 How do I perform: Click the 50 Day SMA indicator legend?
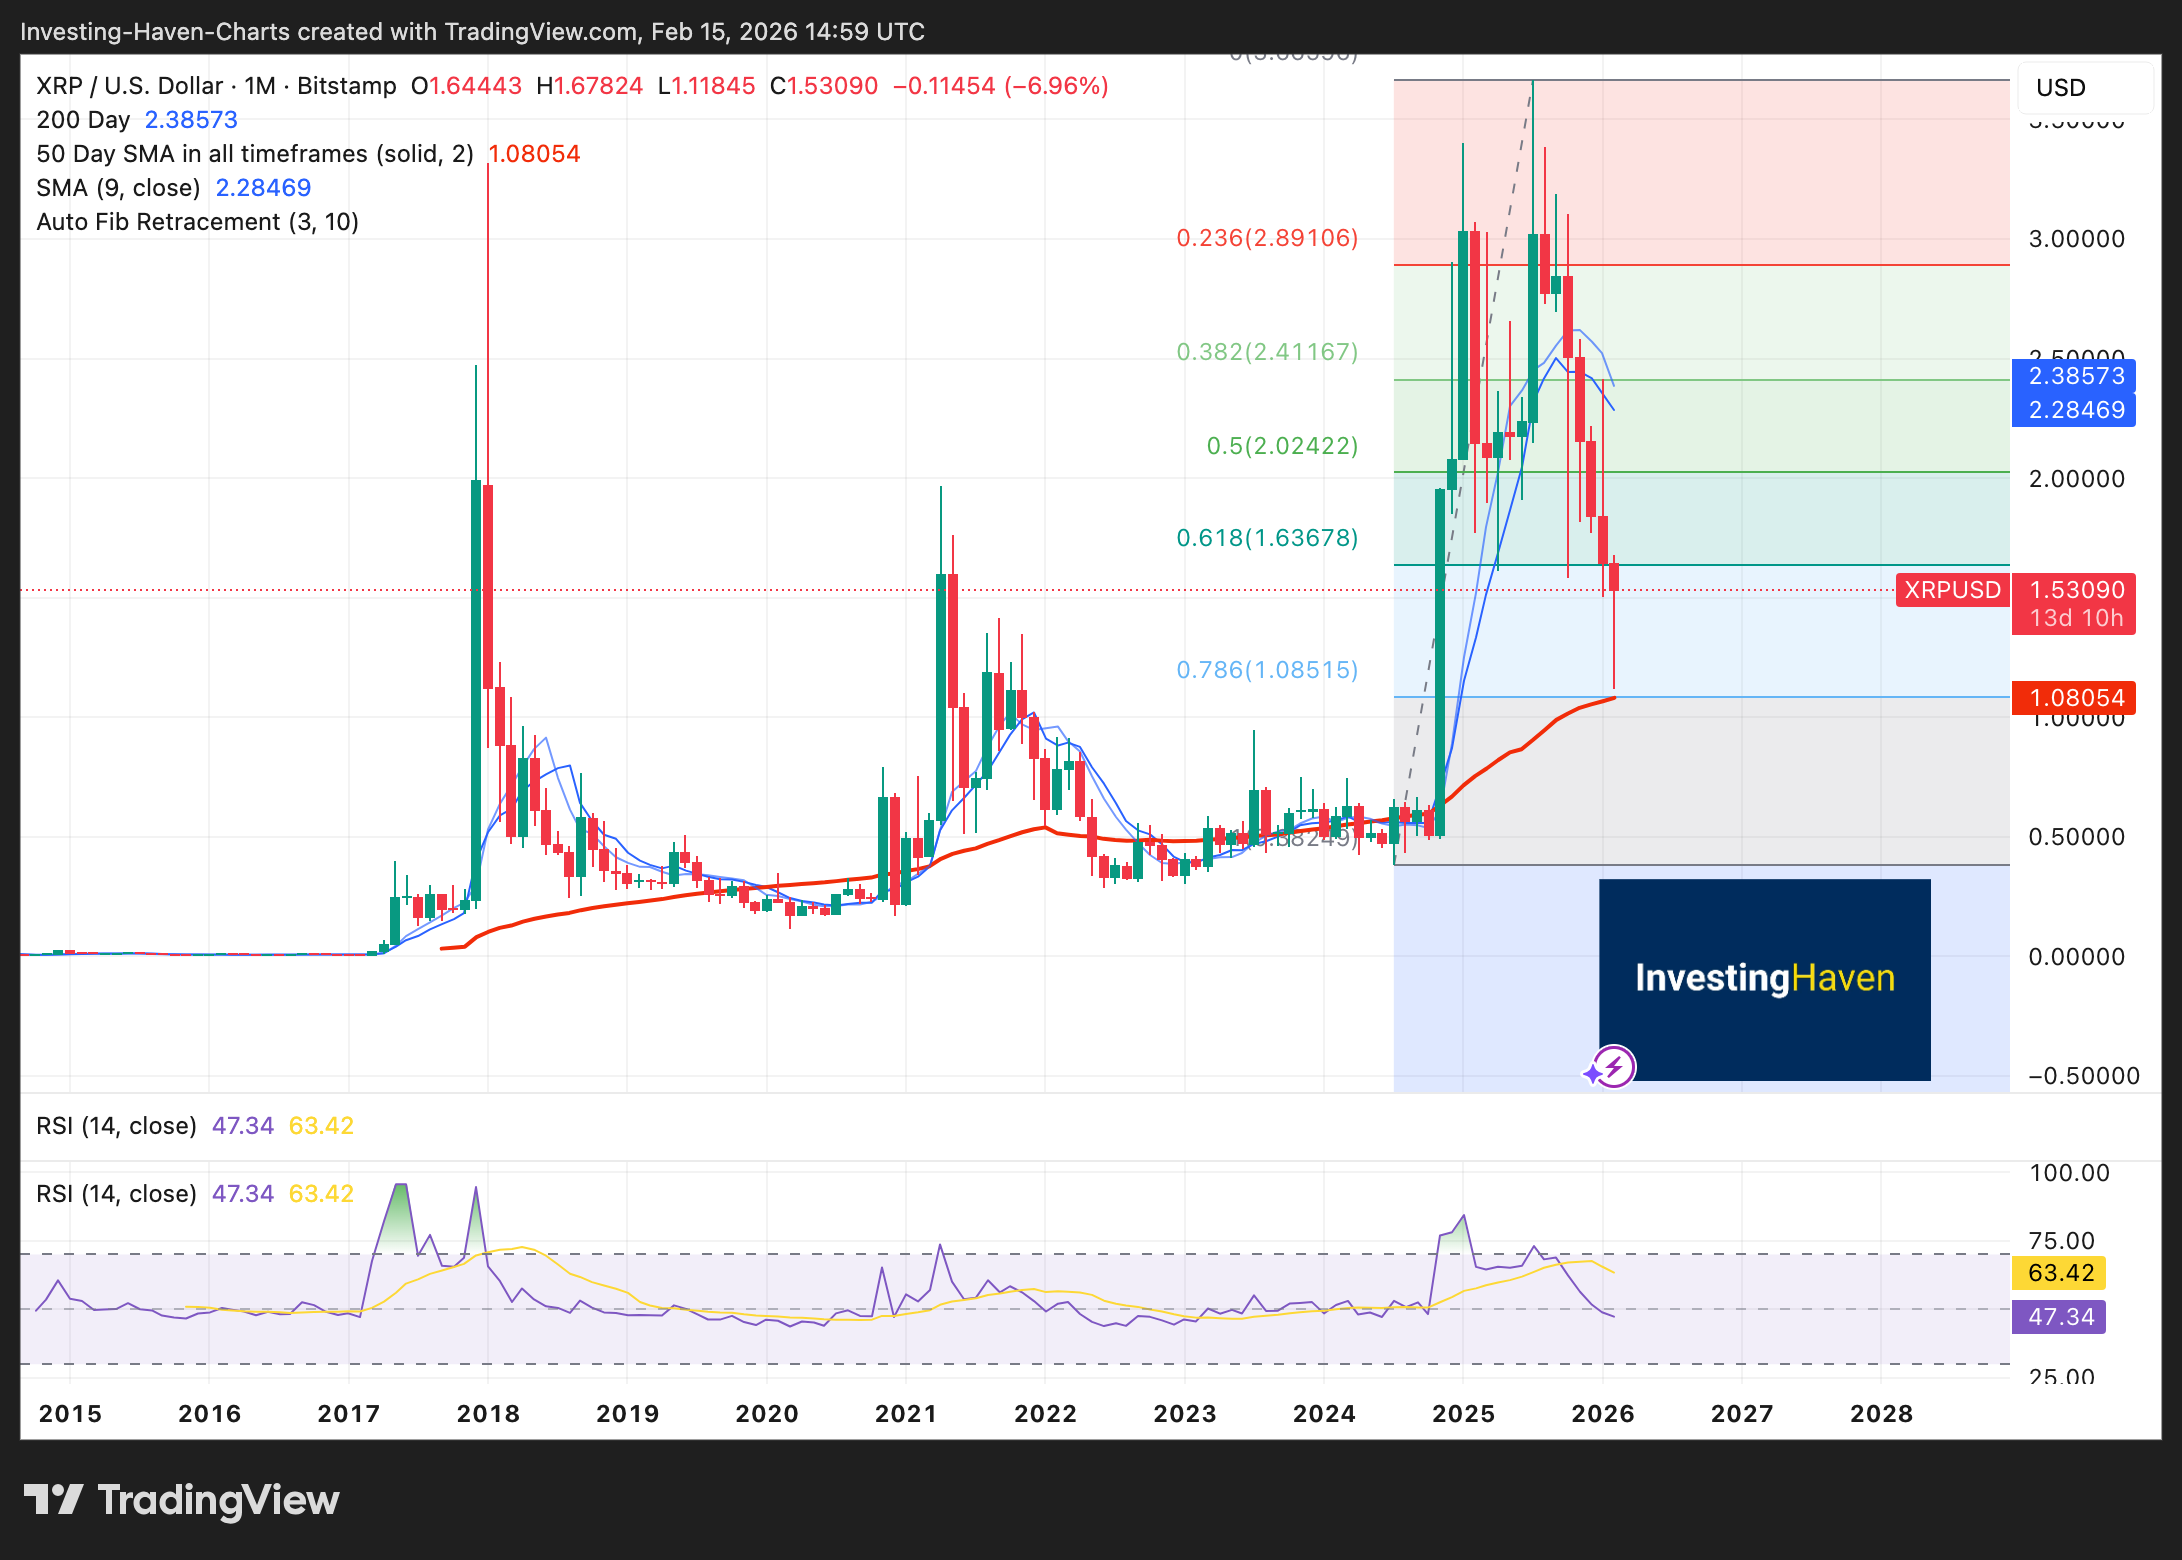[254, 154]
